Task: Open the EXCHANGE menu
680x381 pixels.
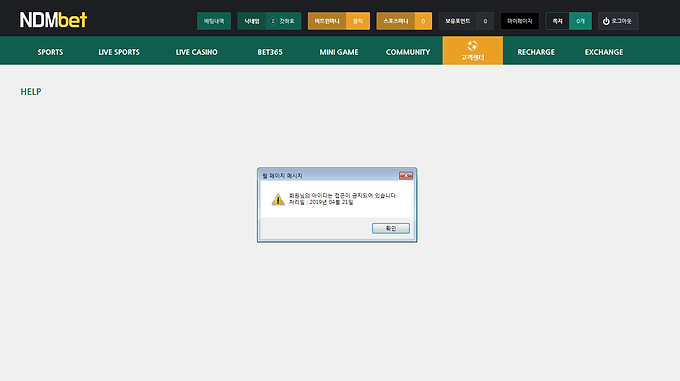Action: 604,52
